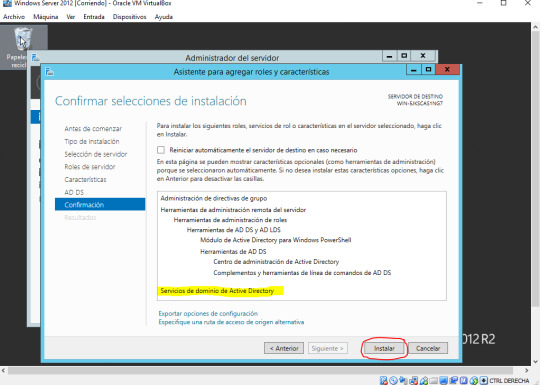The image size is (540, 385).
Task: Click the horizontal scrollbar left arrow
Action: click(3, 370)
